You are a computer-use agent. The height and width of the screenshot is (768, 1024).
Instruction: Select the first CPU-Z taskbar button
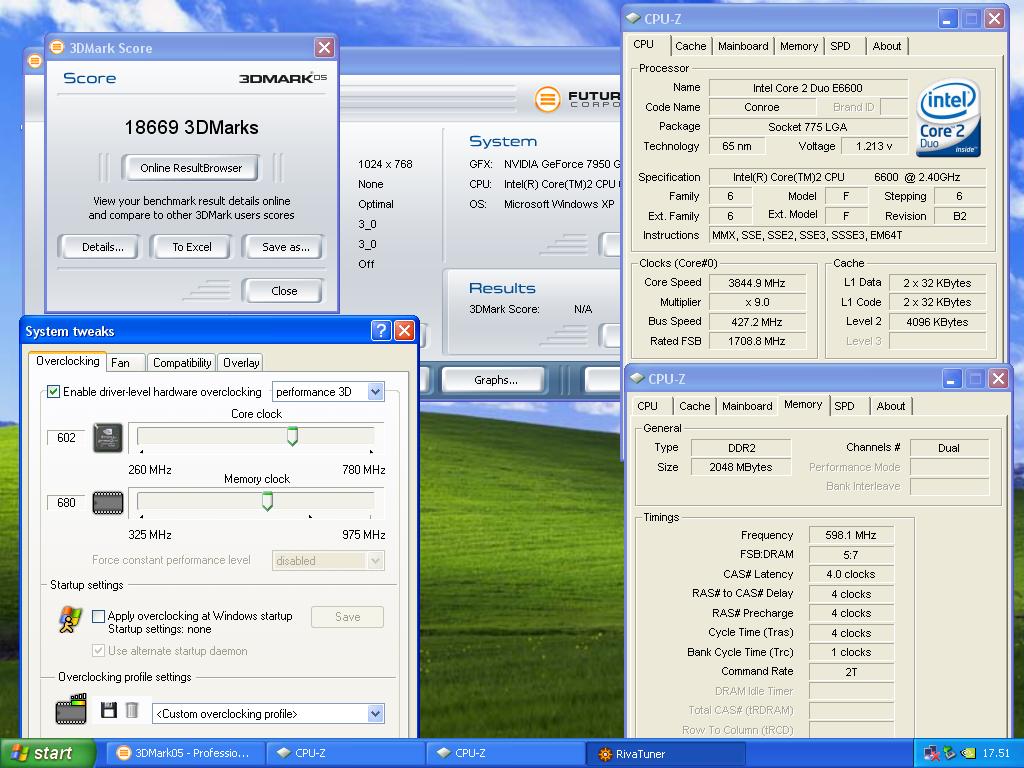tap(345, 753)
